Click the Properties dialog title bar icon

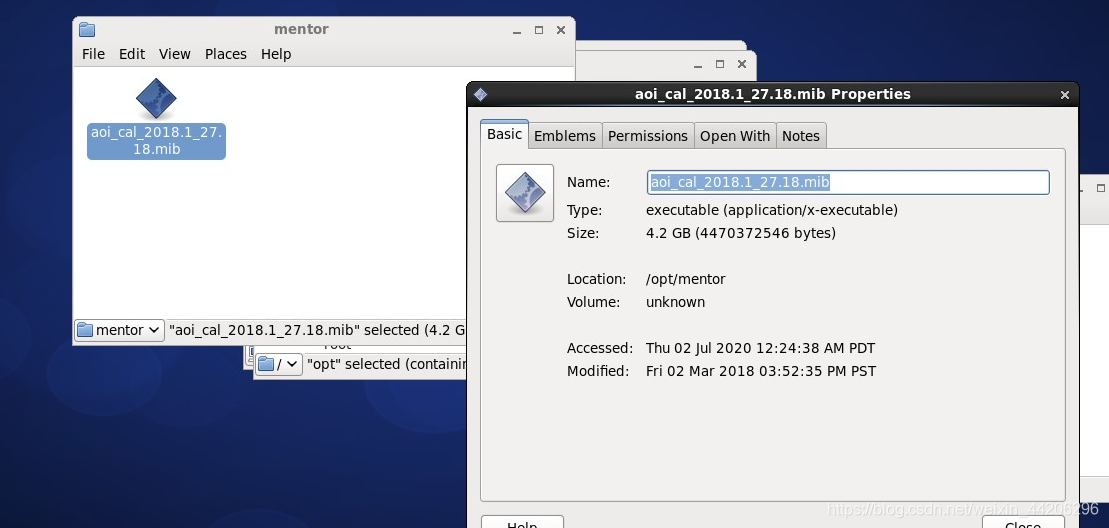[480, 94]
